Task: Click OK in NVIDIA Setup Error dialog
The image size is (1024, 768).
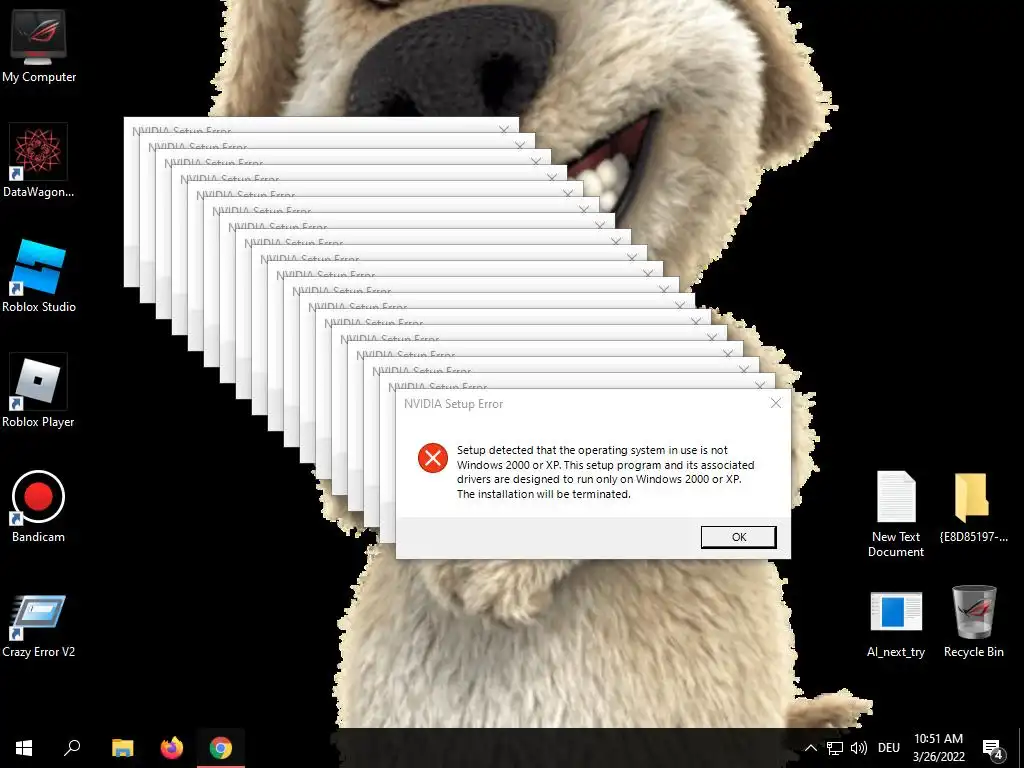Action: pyautogui.click(x=739, y=537)
